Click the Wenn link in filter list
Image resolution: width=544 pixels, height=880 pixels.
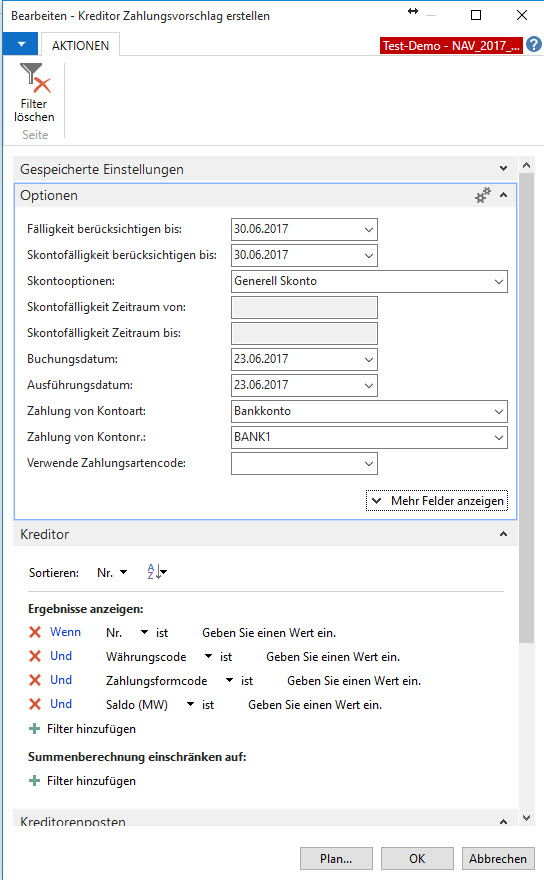(x=65, y=632)
